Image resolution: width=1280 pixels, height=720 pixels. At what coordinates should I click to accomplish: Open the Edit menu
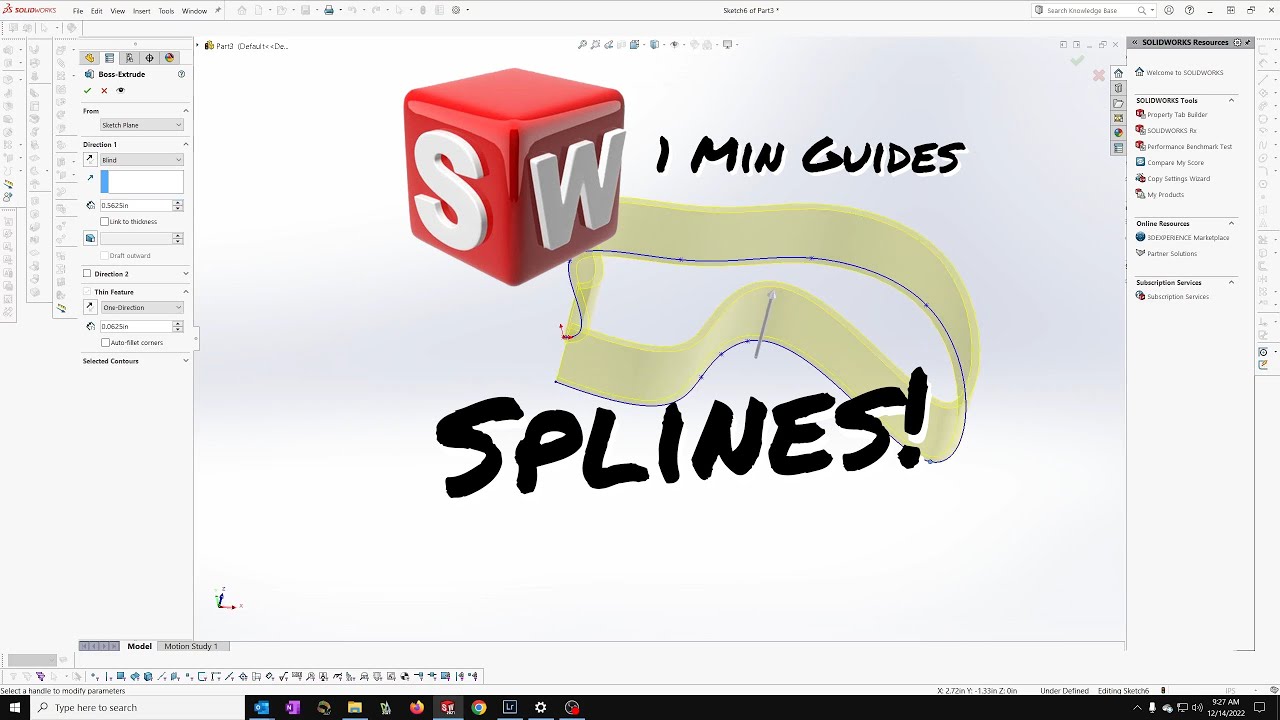(x=96, y=11)
